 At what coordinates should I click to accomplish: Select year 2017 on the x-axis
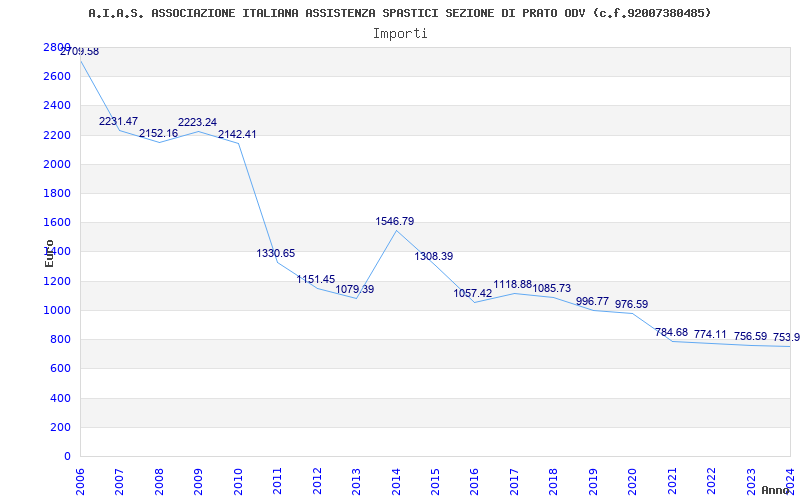coord(514,482)
